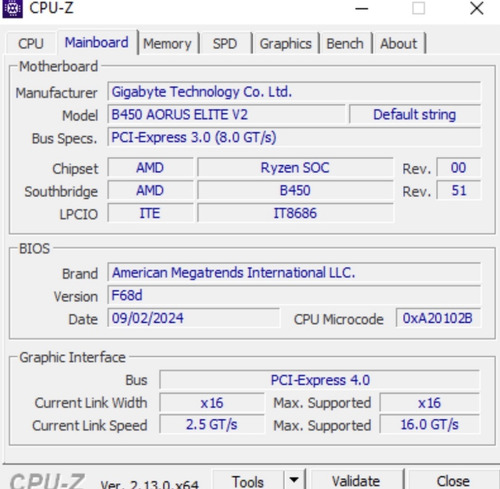Image resolution: width=500 pixels, height=489 pixels.
Task: Select the Ryzen SOC chipset value
Action: coord(295,167)
